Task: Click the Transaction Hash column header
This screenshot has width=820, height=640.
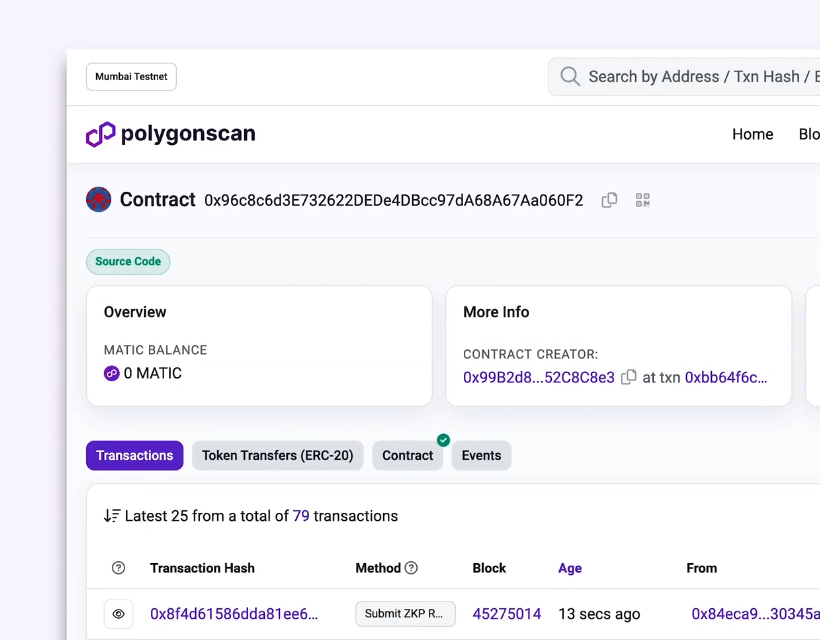Action: [202, 568]
